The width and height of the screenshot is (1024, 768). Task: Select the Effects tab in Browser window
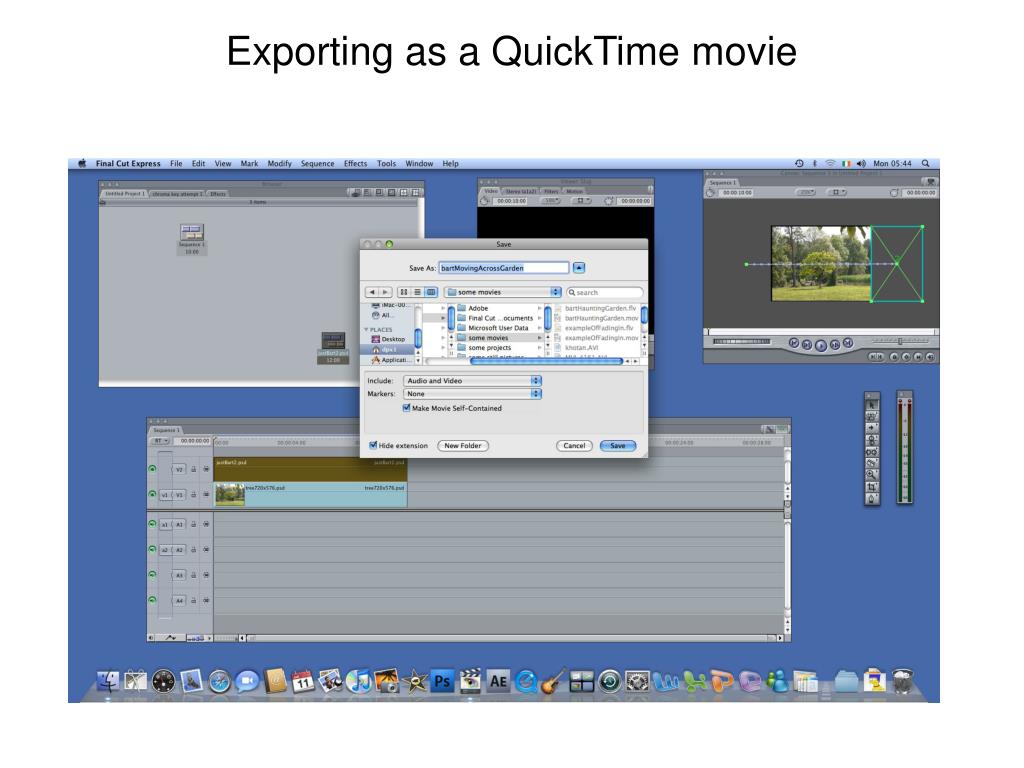(218, 194)
